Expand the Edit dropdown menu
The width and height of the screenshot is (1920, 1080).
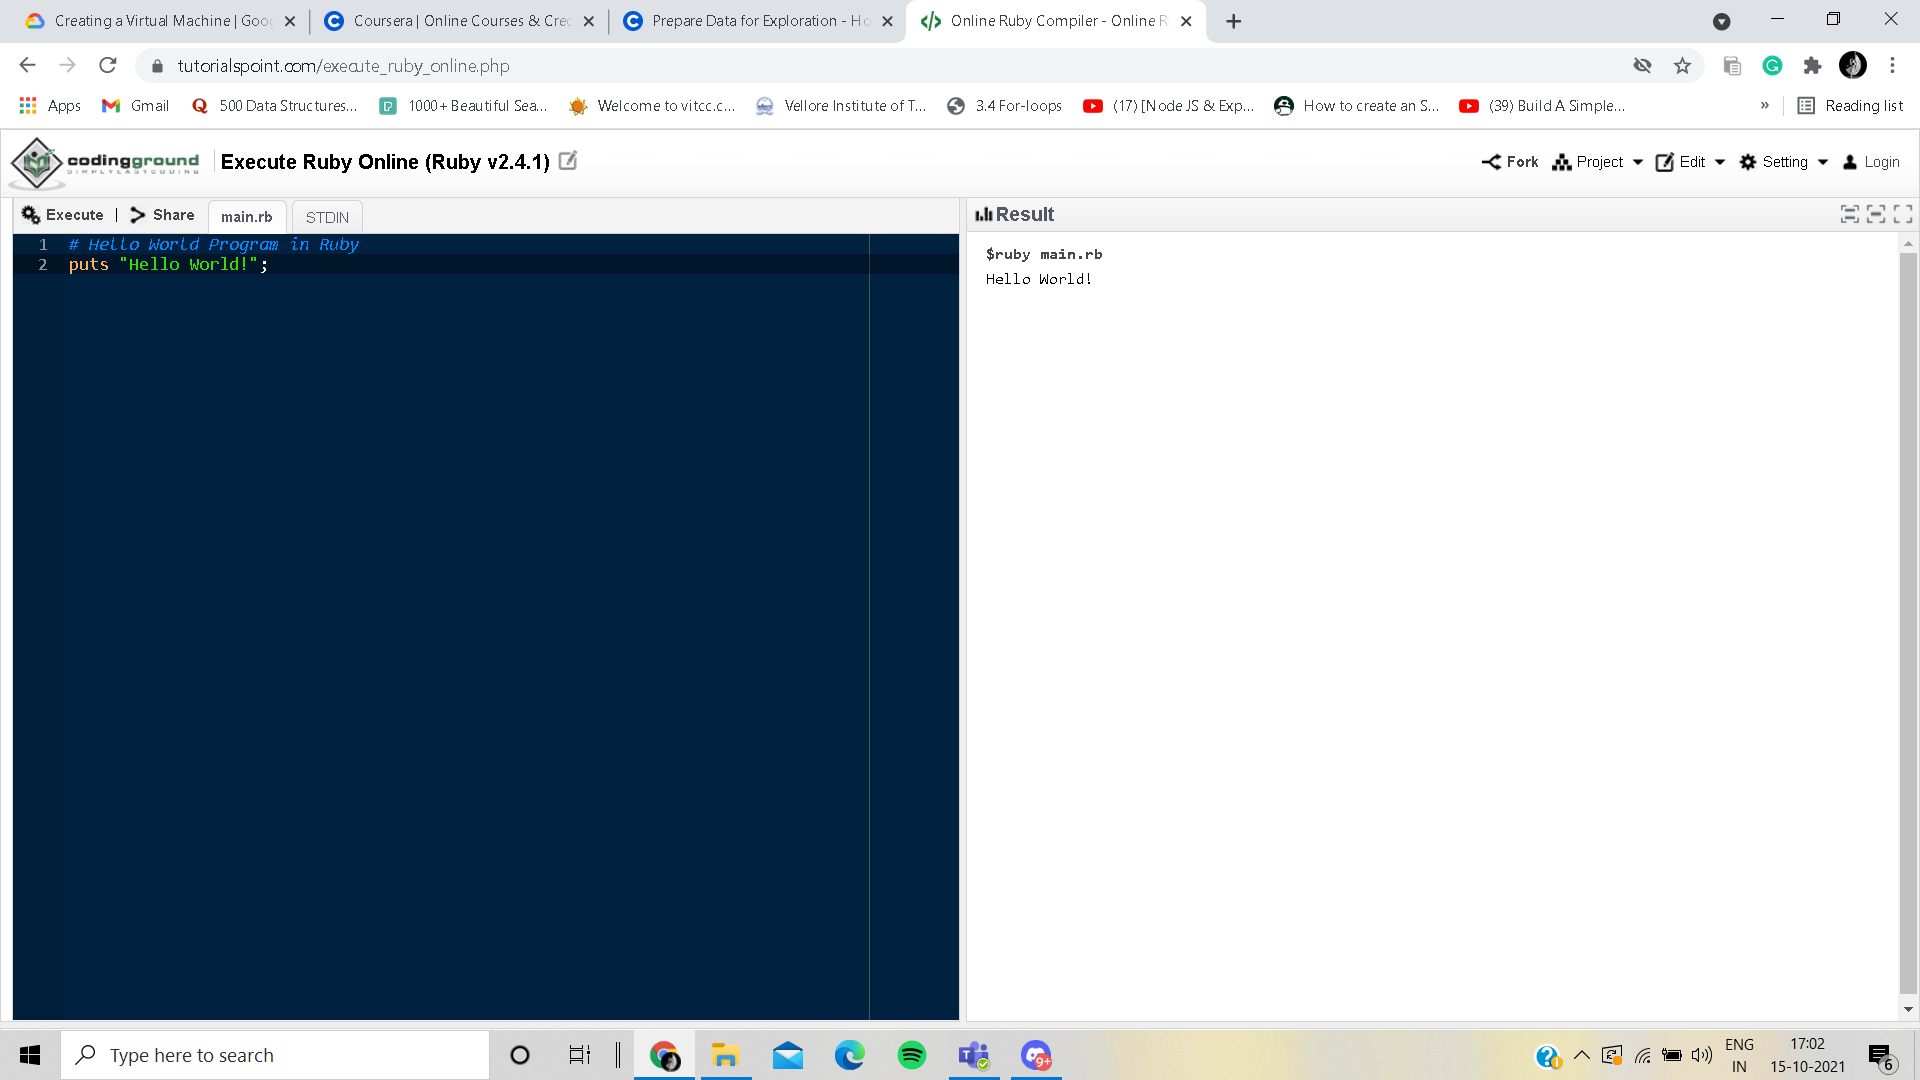pyautogui.click(x=1691, y=162)
